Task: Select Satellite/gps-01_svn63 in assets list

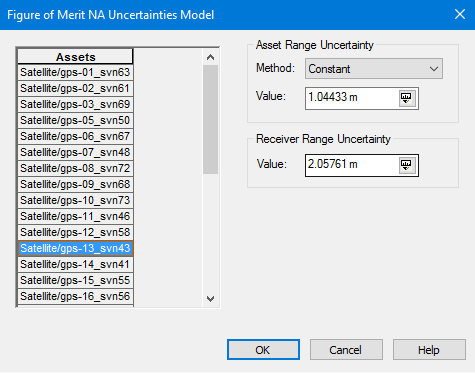Action: [76, 72]
